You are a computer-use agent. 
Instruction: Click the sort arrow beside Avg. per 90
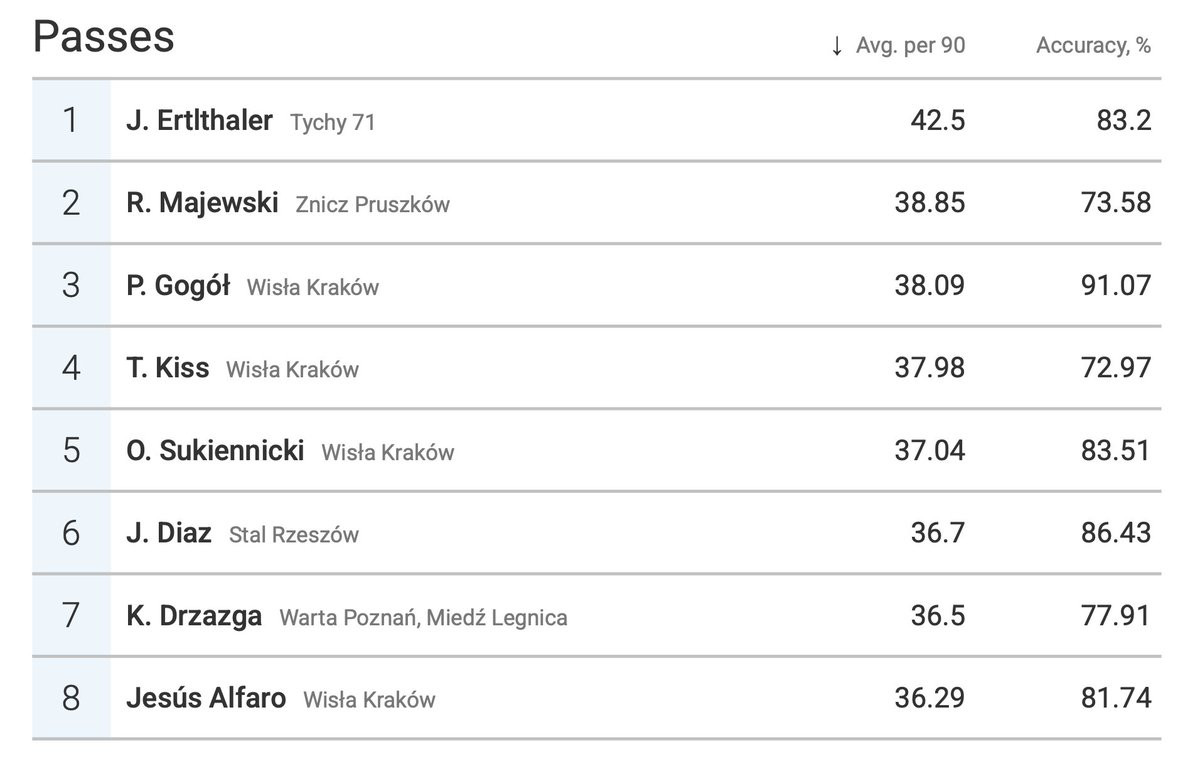pyautogui.click(x=837, y=46)
